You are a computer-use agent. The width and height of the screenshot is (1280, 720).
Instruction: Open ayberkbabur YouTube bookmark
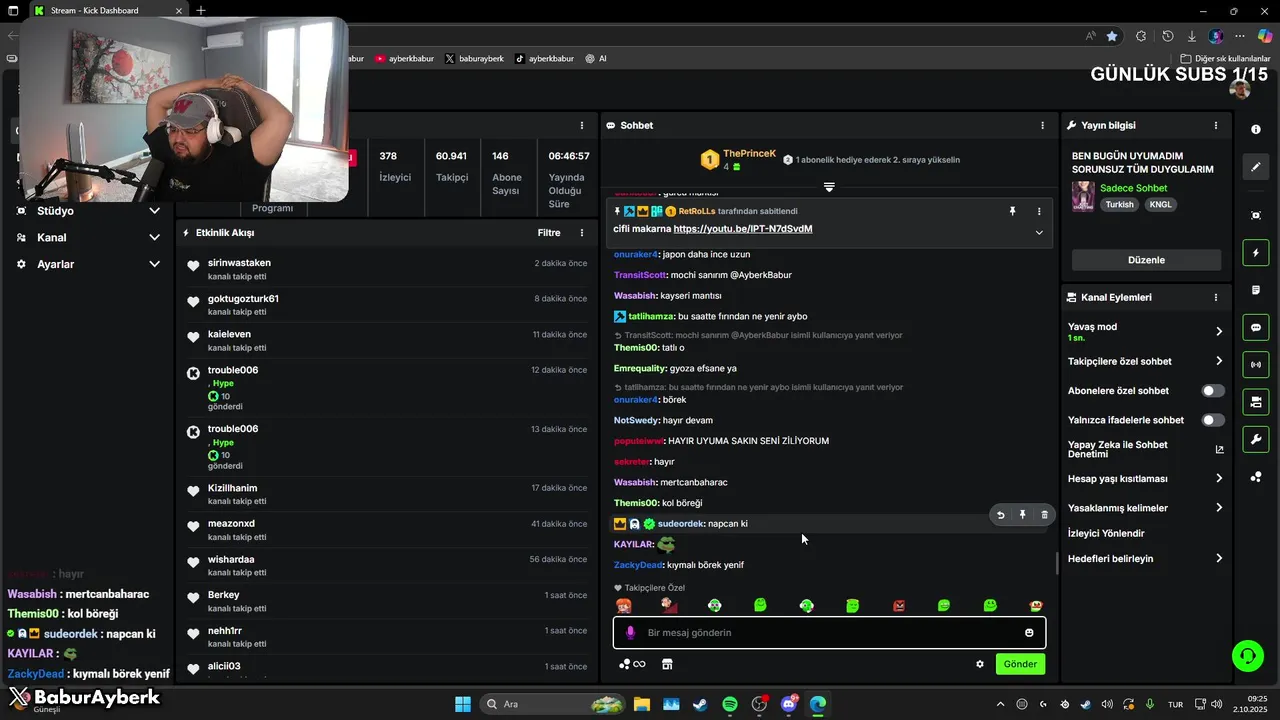coord(404,59)
